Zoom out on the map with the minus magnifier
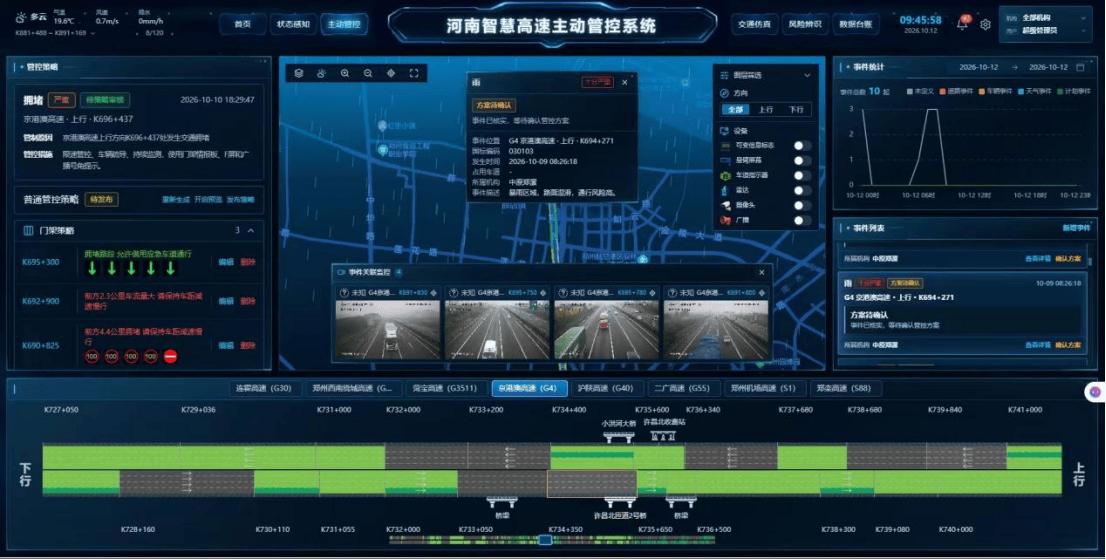The width and height of the screenshot is (1106, 560). 368,73
